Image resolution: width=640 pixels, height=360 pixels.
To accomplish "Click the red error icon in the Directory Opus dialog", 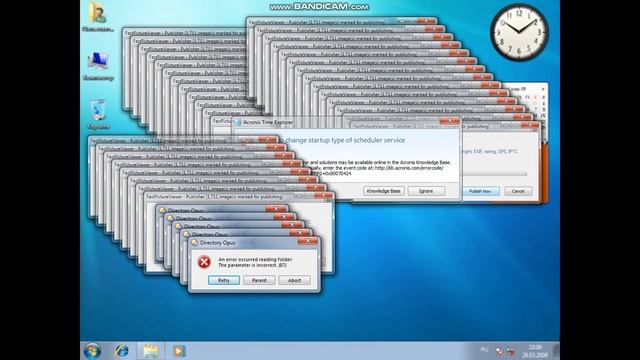I will (204, 262).
